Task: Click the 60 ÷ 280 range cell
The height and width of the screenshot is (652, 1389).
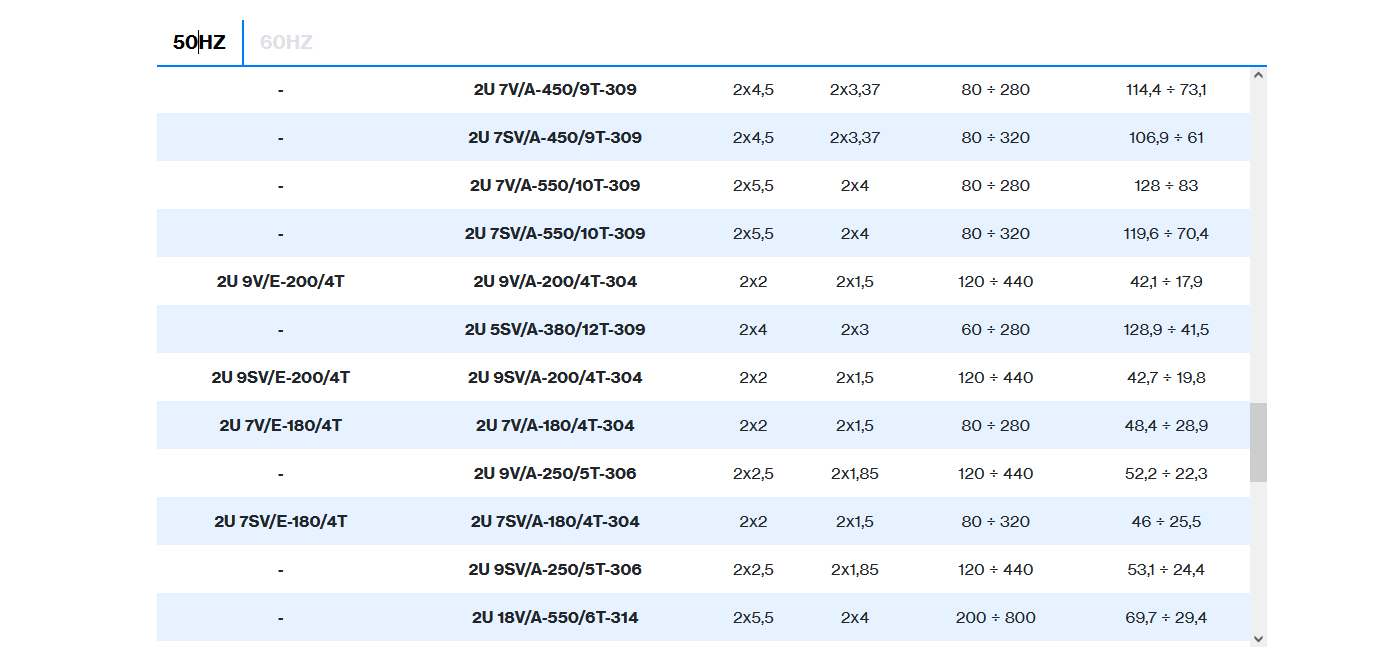Action: 995,329
